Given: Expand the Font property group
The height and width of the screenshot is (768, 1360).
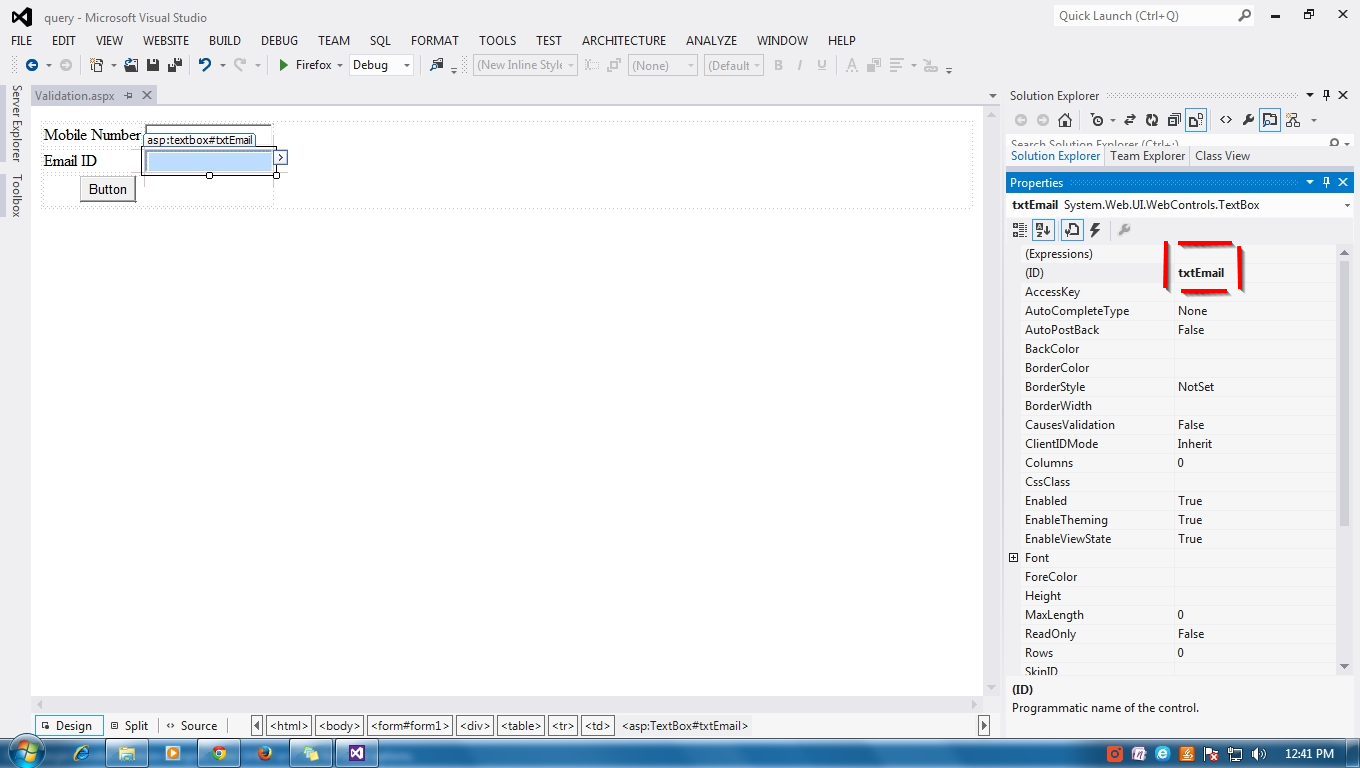Looking at the screenshot, I should [x=1015, y=557].
